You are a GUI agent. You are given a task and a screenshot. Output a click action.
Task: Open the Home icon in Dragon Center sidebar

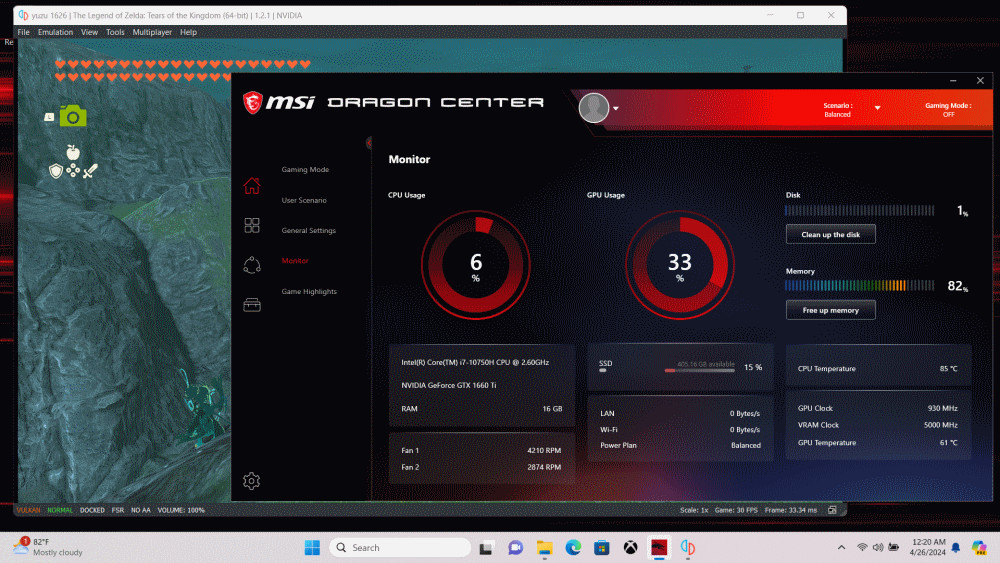[x=252, y=186]
